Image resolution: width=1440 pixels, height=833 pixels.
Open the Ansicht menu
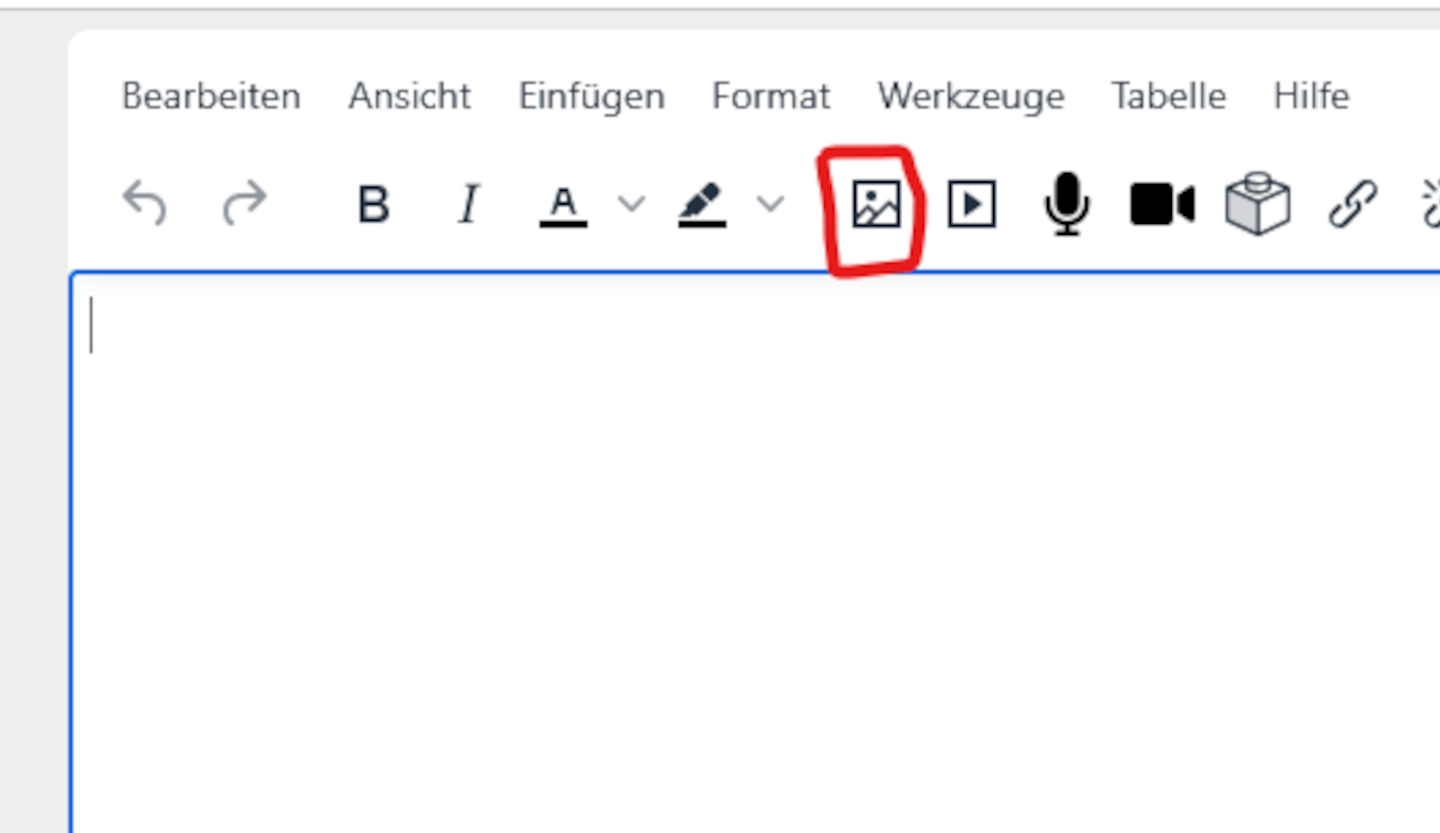(x=410, y=96)
